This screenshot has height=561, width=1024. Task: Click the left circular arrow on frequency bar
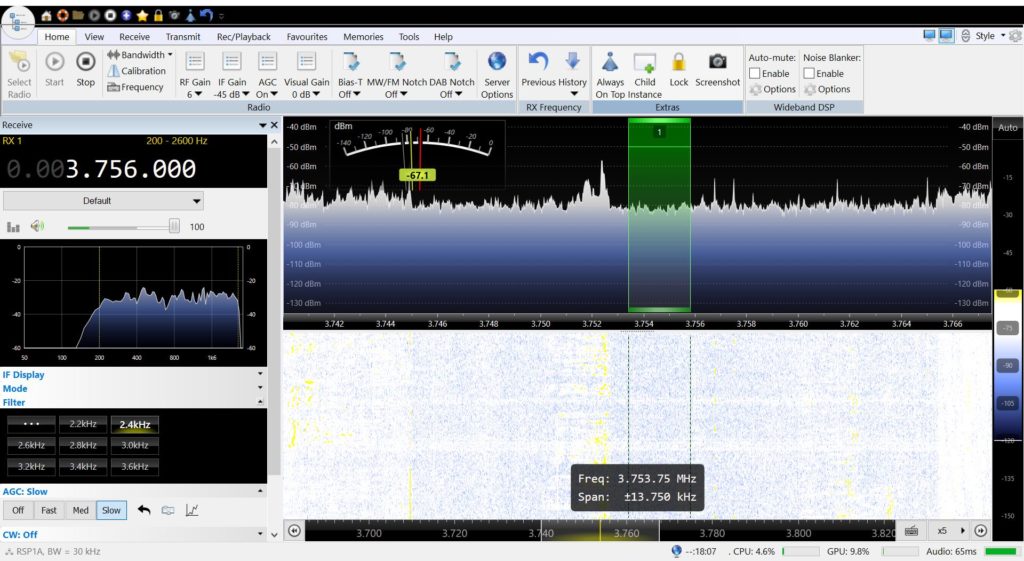tap(295, 530)
